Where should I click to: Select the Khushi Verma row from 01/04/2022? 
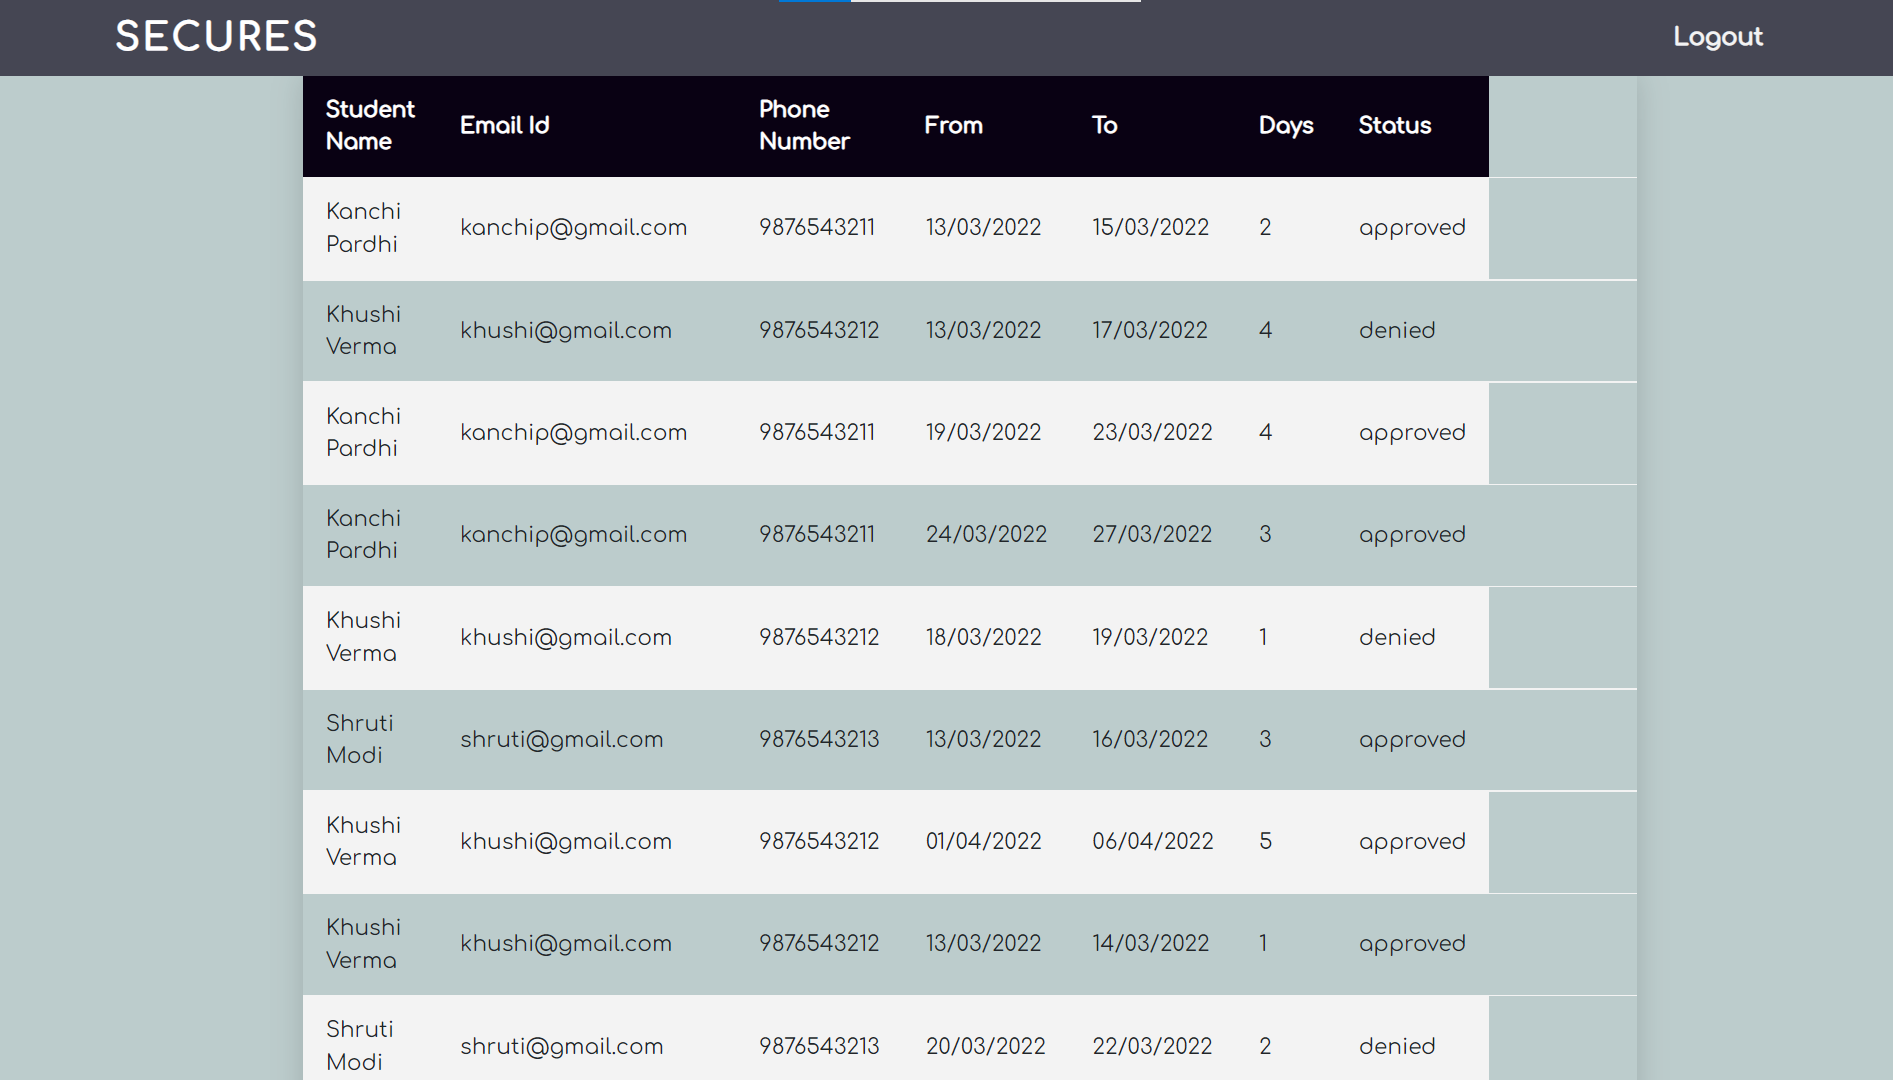(x=900, y=842)
